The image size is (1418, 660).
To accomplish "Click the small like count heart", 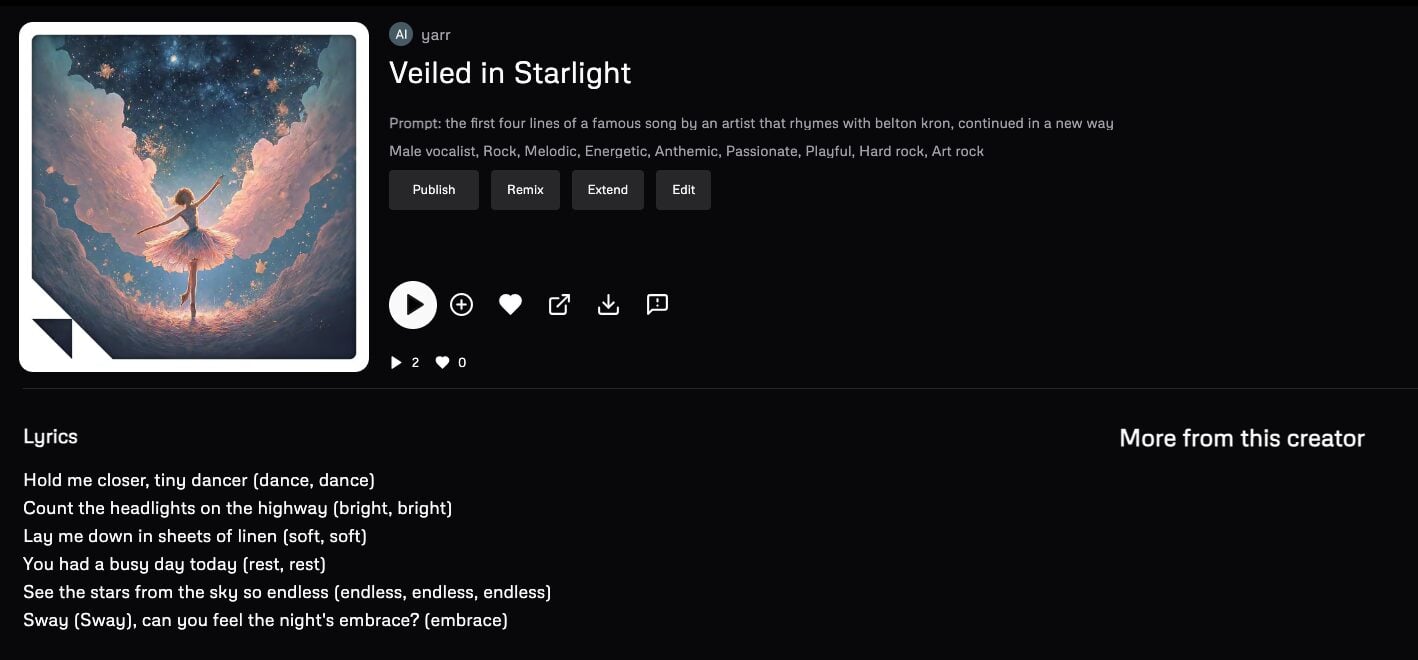I will tap(442, 363).
